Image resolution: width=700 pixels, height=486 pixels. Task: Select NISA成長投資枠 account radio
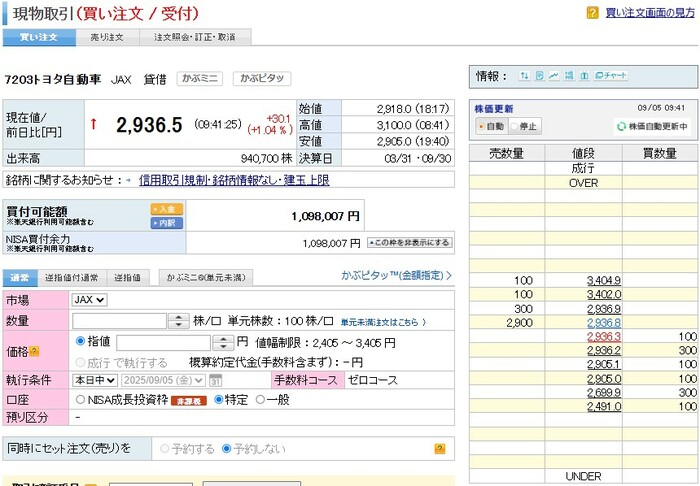80,399
